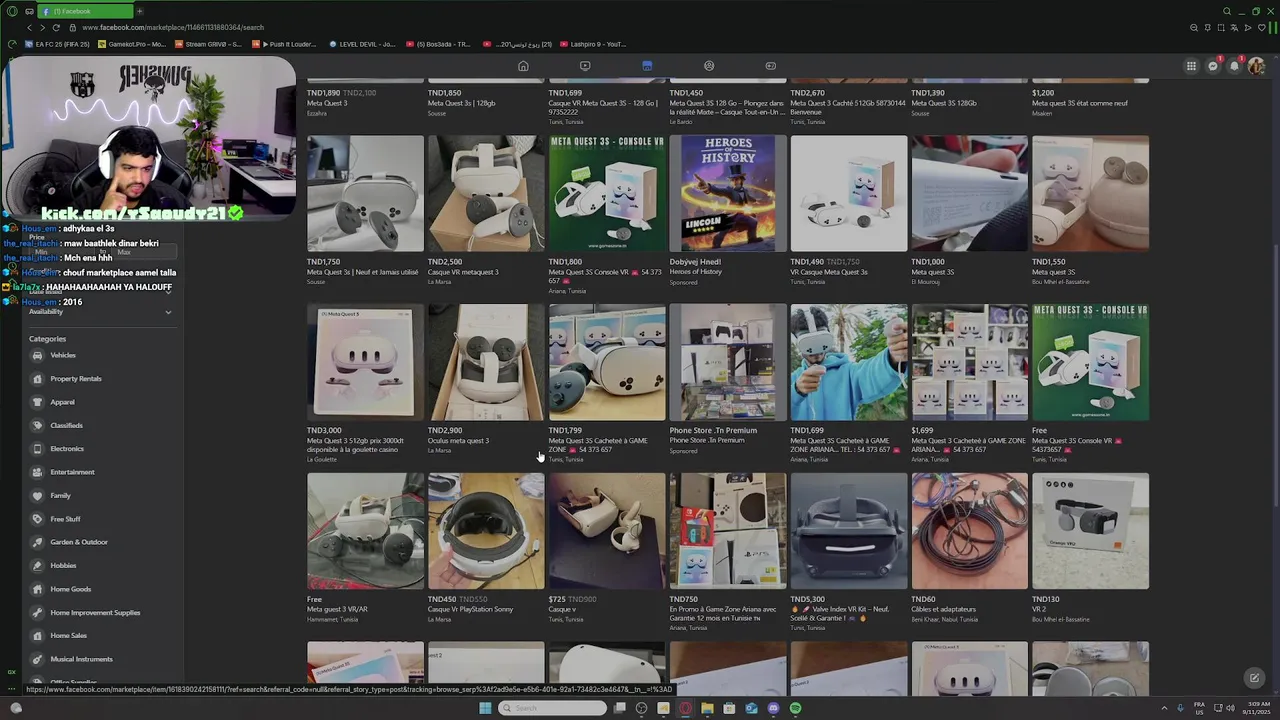Open the Notifications bell icon
The height and width of the screenshot is (720, 1280).
1235,66
